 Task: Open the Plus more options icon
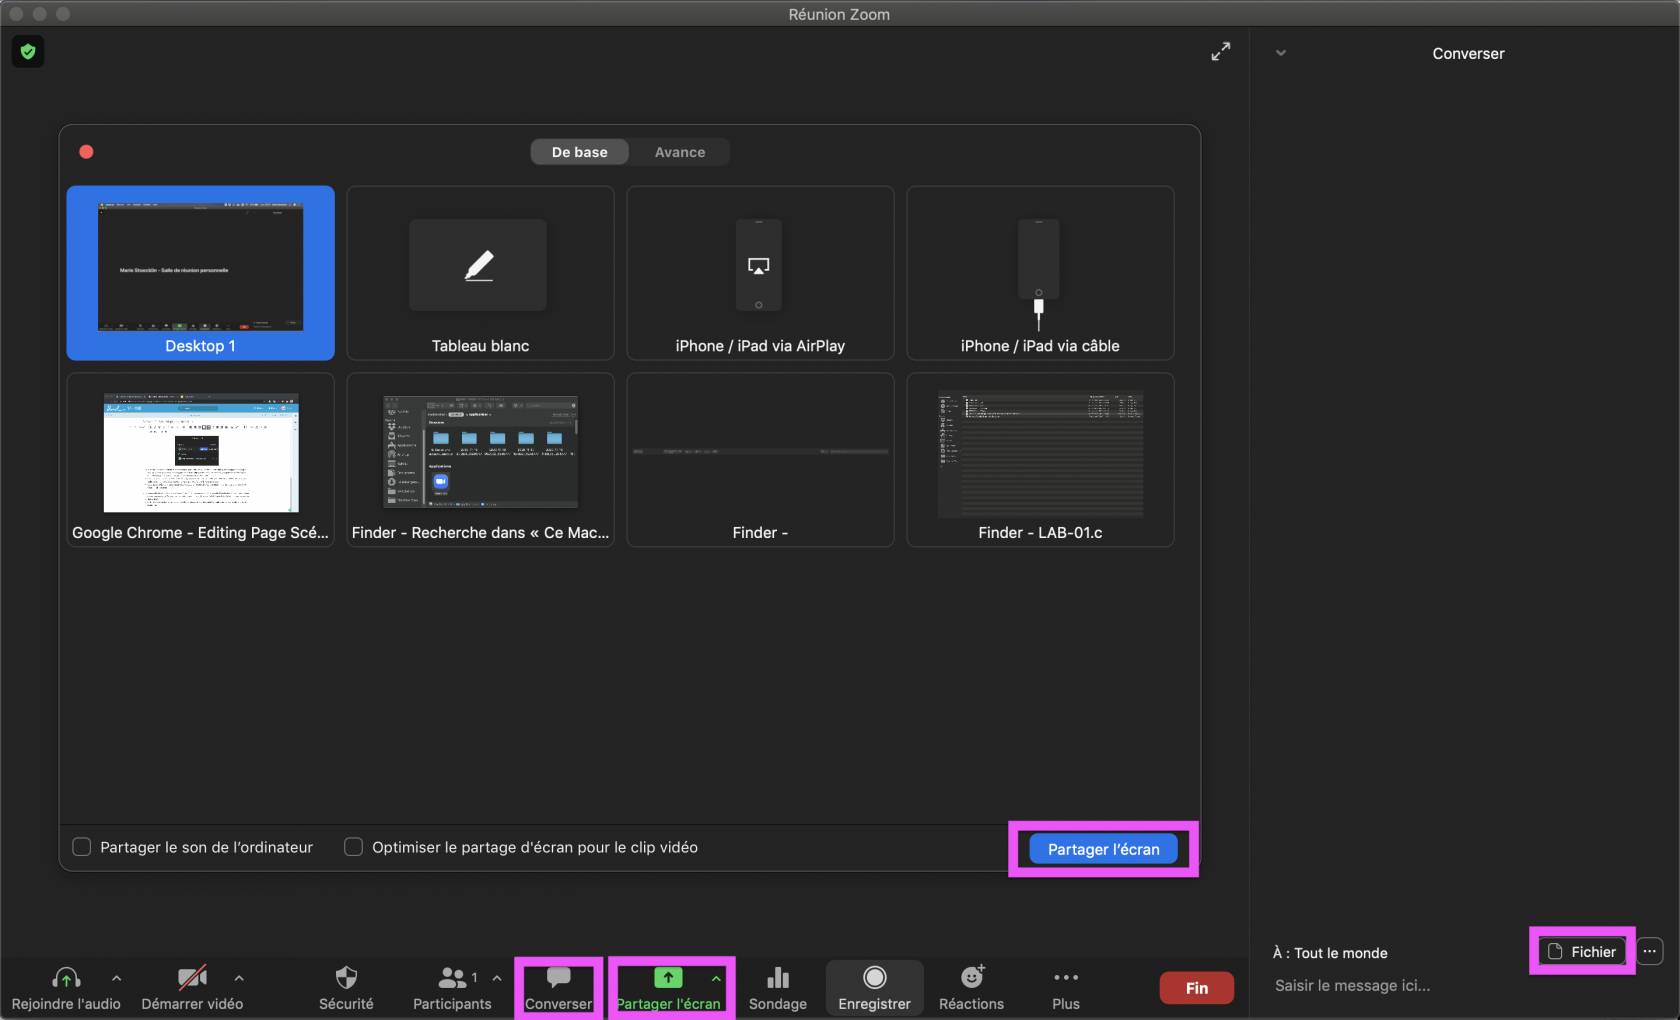click(x=1065, y=978)
